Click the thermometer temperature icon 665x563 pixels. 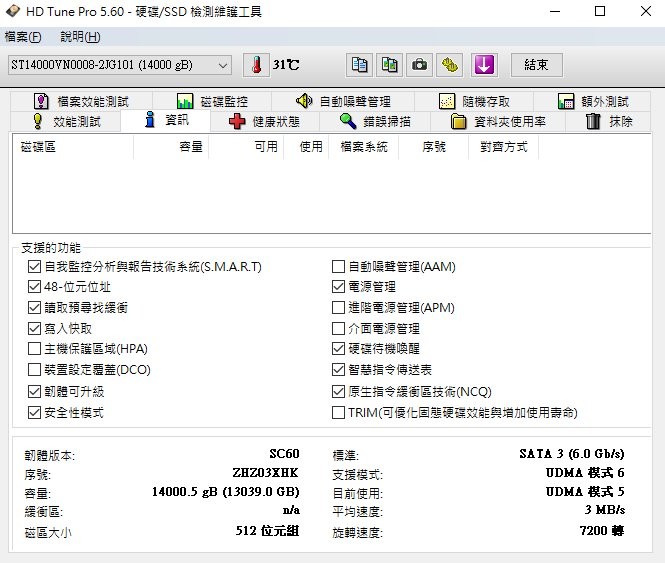coord(256,65)
